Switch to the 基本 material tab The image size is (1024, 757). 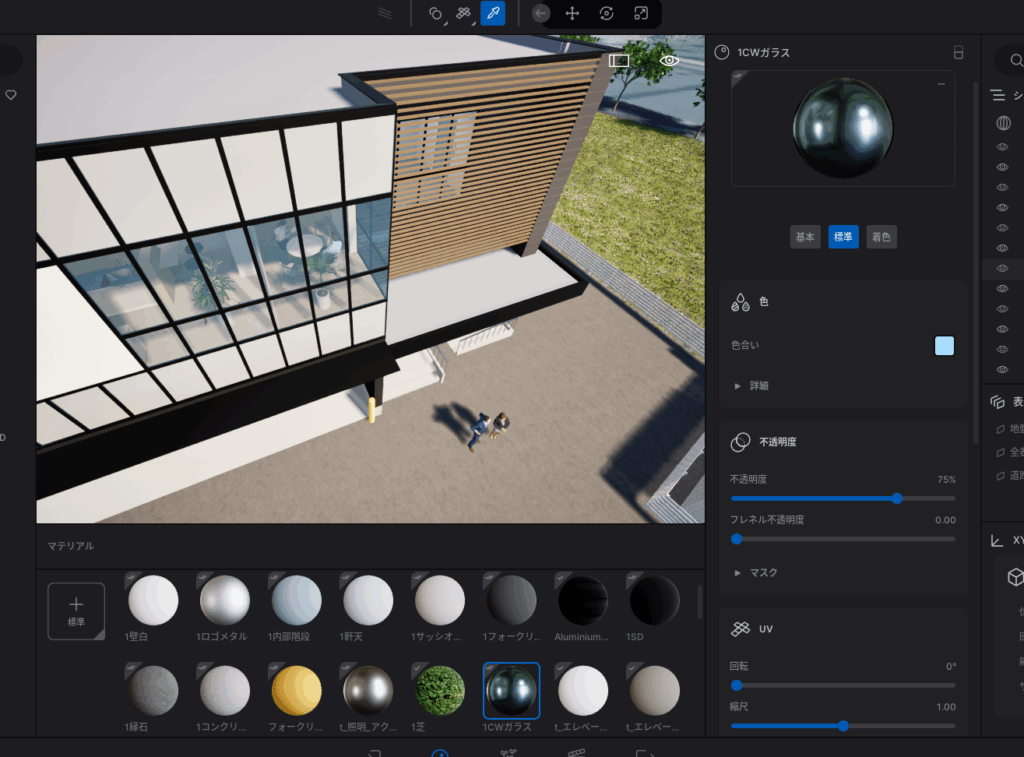point(805,237)
